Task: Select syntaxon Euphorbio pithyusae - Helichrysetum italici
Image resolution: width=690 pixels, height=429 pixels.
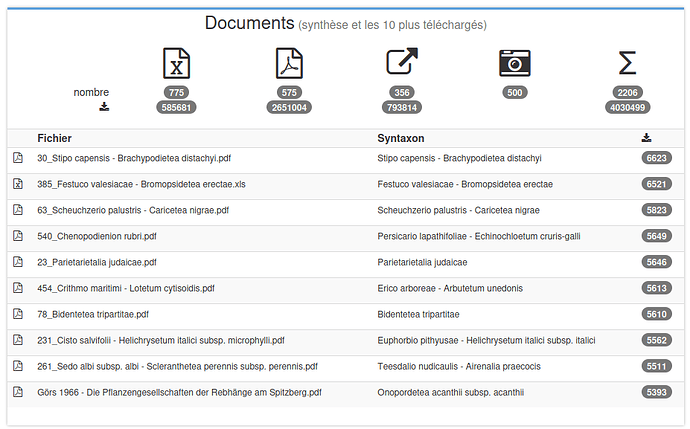Action: 486,340
